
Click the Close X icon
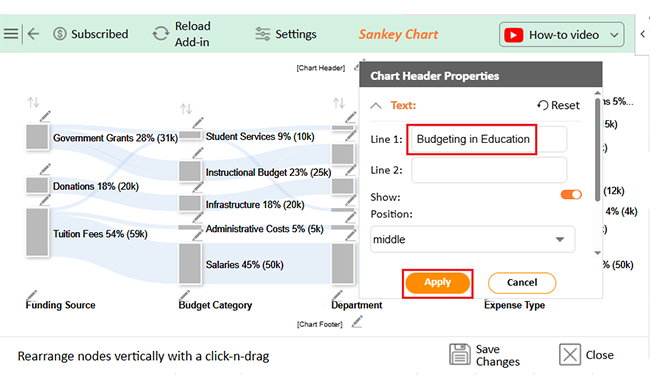coord(570,355)
